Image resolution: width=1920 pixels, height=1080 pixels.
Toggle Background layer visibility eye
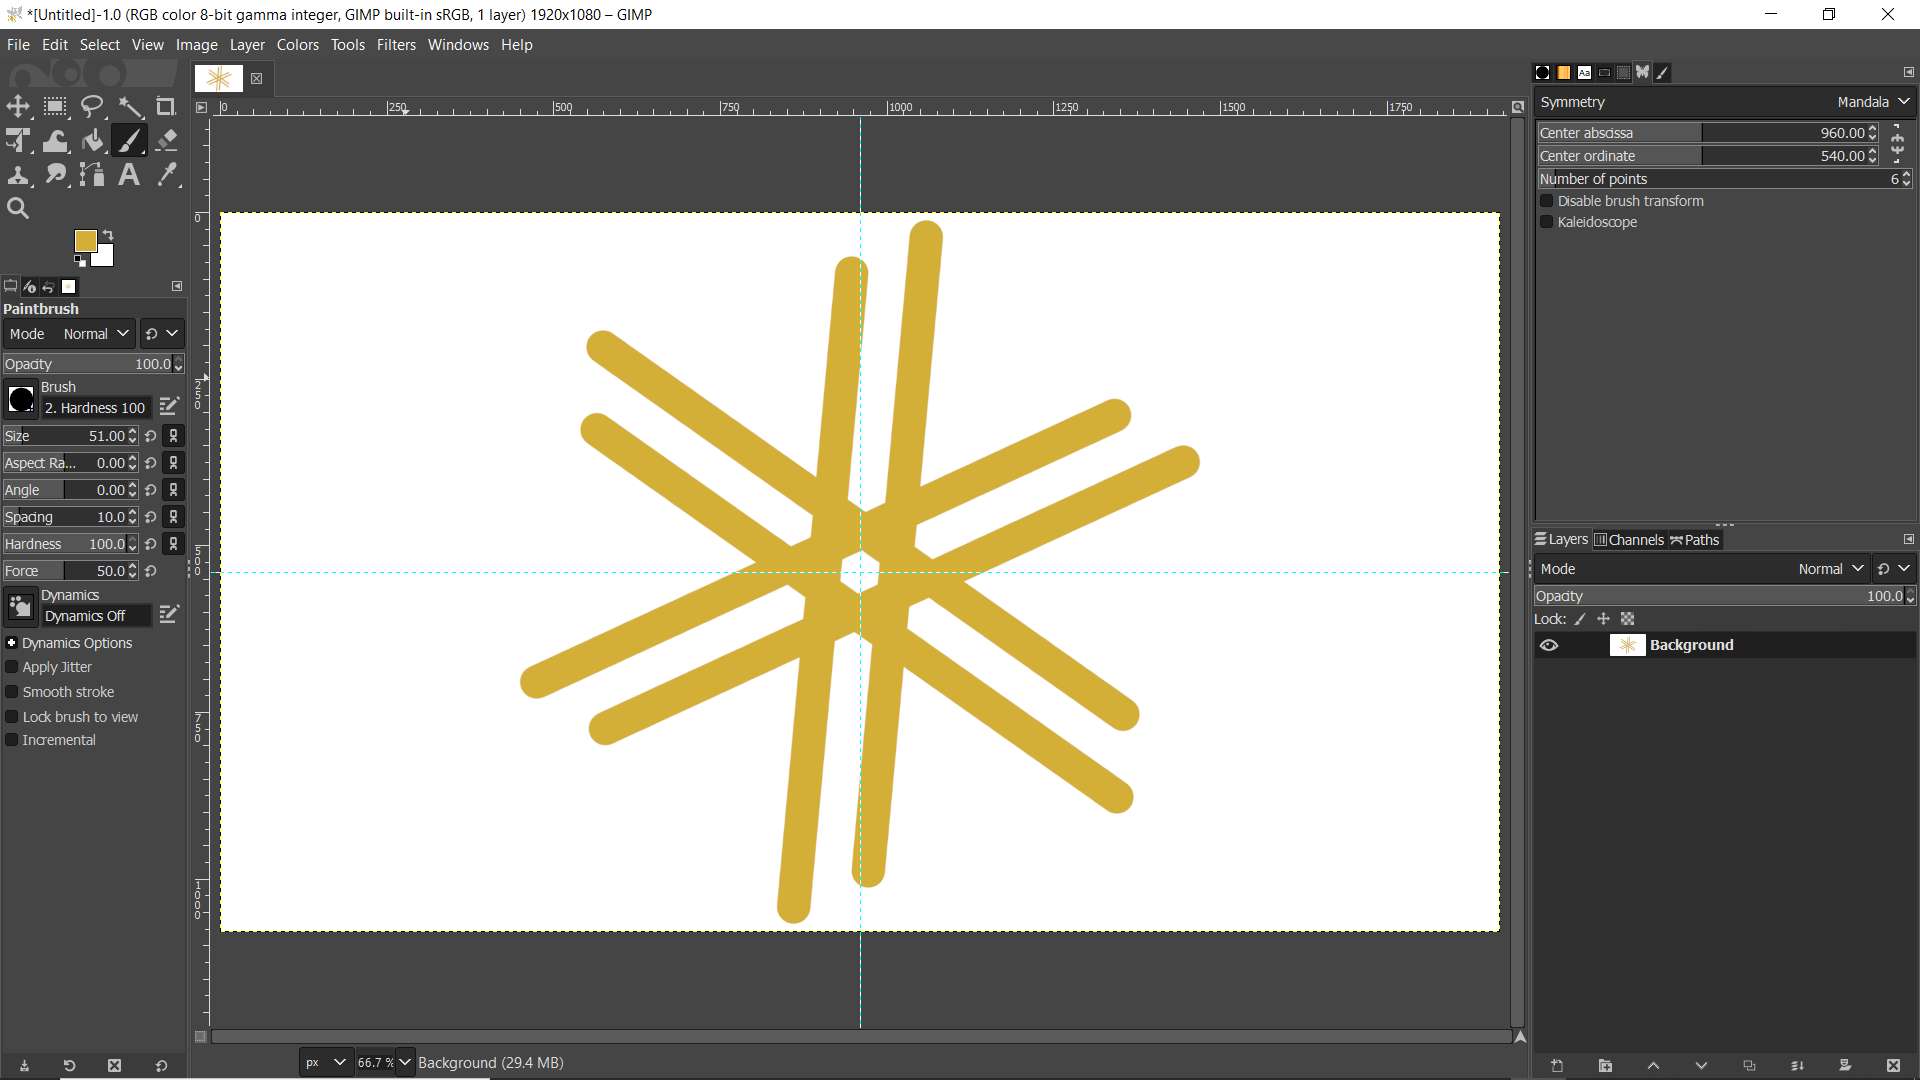click(x=1549, y=645)
